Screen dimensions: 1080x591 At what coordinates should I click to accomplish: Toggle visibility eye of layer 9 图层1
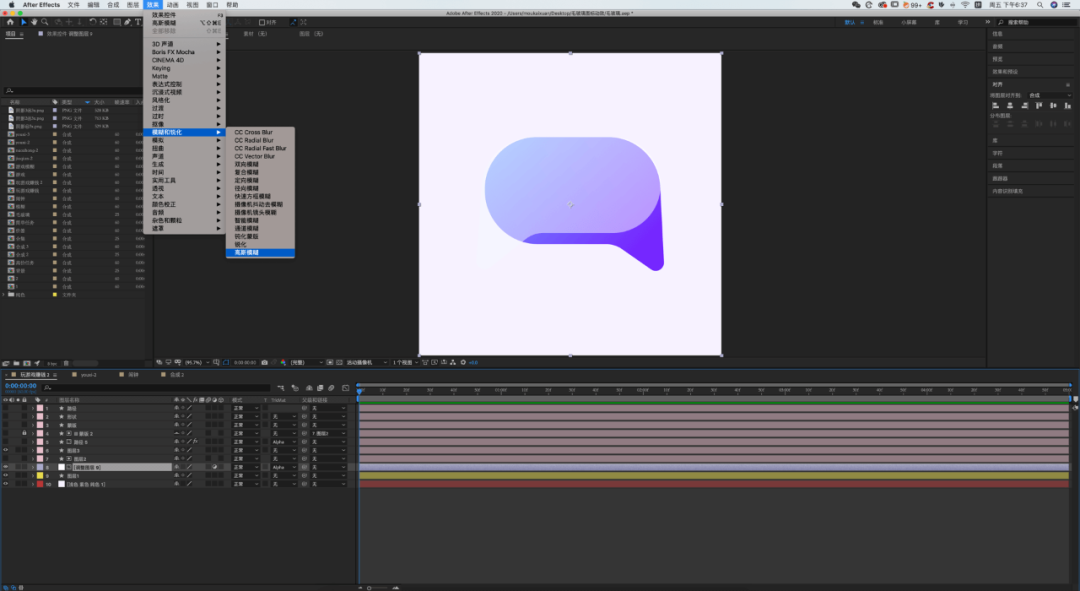pos(6,475)
